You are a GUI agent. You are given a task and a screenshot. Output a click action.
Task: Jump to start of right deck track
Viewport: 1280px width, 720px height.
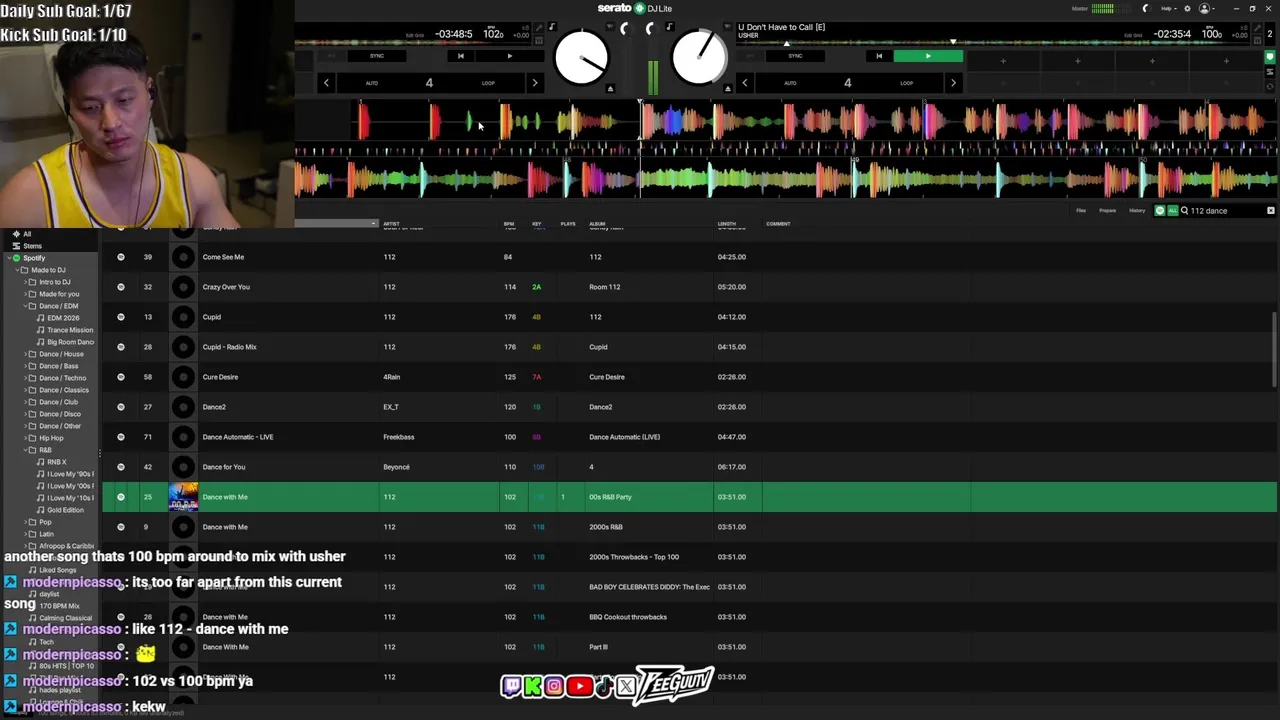[879, 56]
